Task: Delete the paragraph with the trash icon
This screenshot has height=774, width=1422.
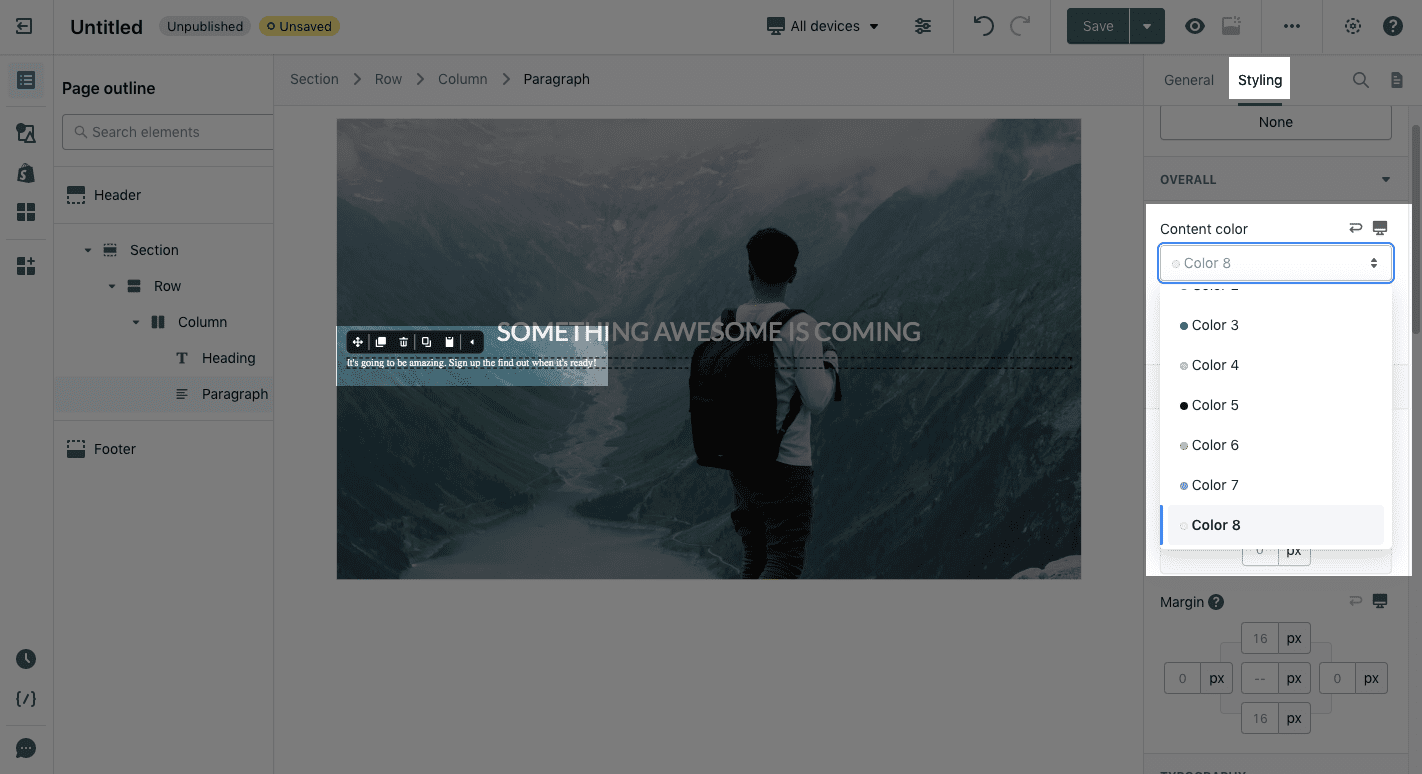Action: pos(404,342)
